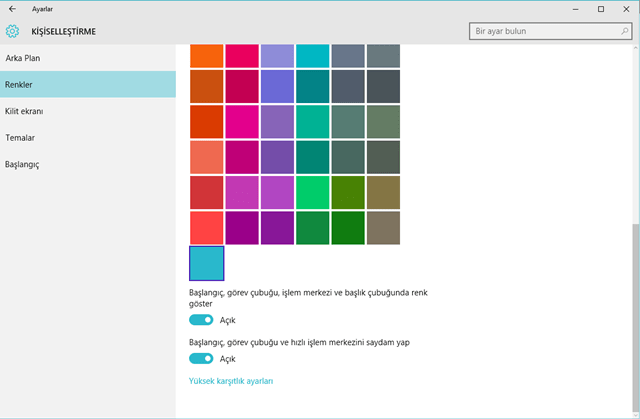Choose the charcoal swatch ending the second row
The height and width of the screenshot is (419, 640).
(x=383, y=86)
